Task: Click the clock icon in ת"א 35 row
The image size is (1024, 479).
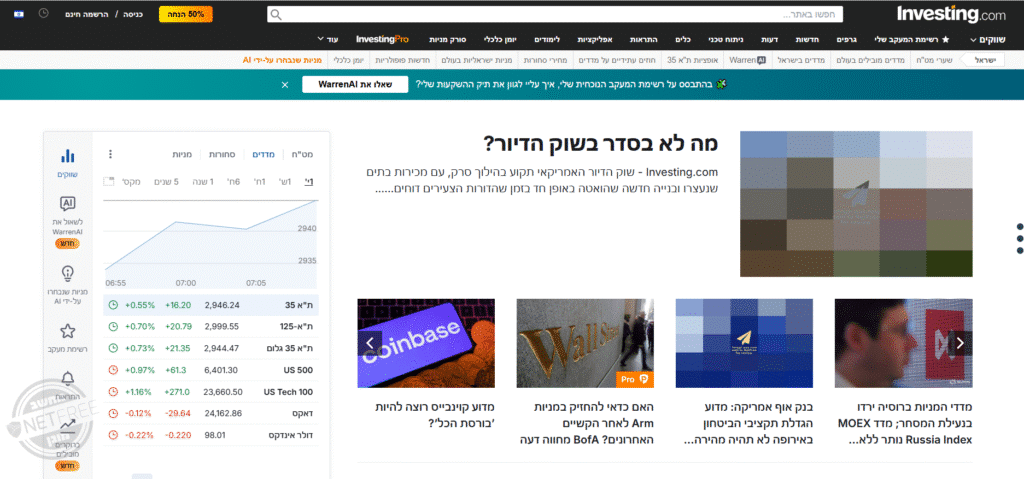Action: coord(113,305)
